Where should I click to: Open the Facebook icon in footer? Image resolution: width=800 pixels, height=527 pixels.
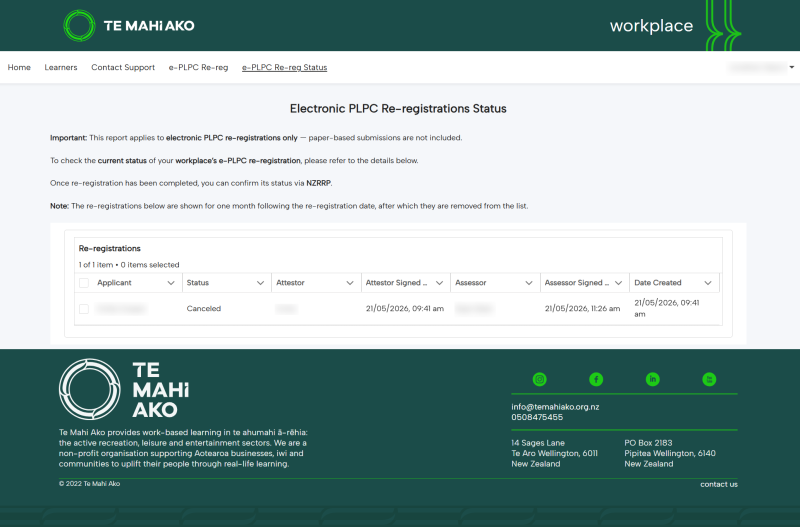tap(596, 379)
